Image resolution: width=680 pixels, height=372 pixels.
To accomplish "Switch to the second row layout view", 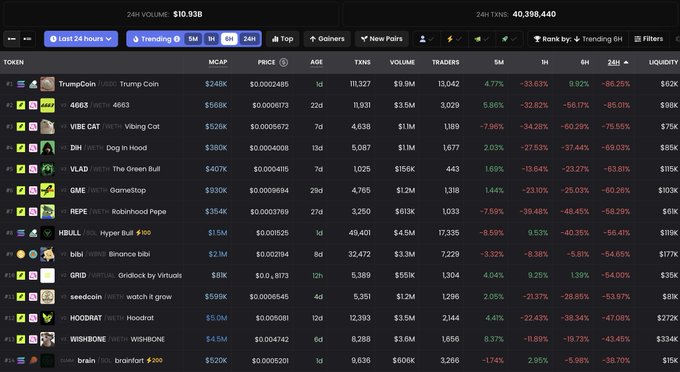I will [27, 39].
